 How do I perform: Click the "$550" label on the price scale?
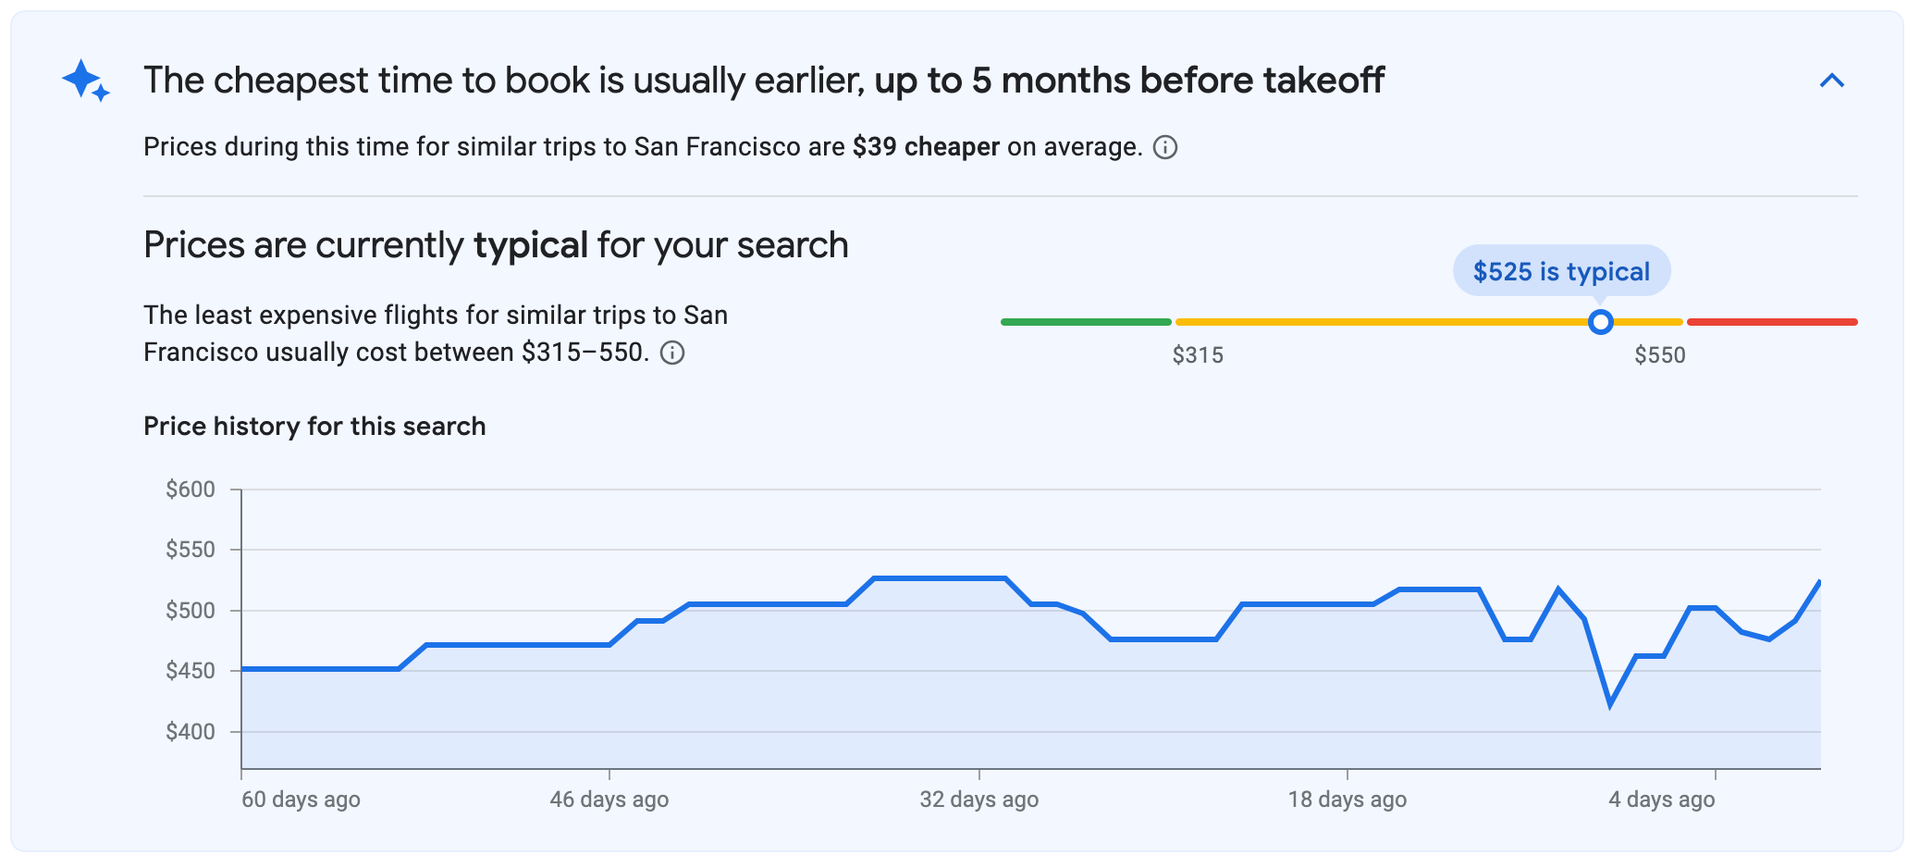coord(1660,354)
